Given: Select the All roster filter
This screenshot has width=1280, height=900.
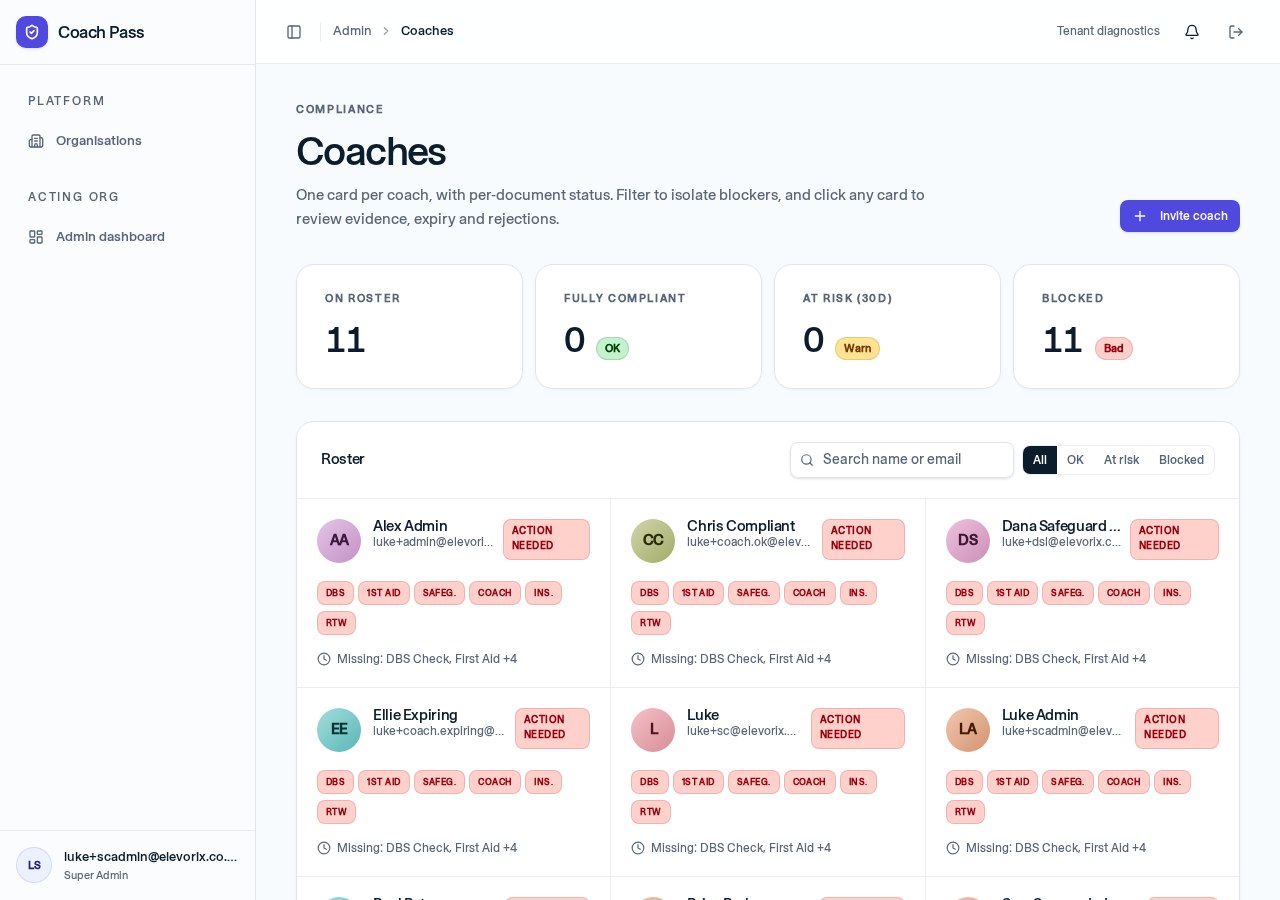Looking at the screenshot, I should 1040,460.
